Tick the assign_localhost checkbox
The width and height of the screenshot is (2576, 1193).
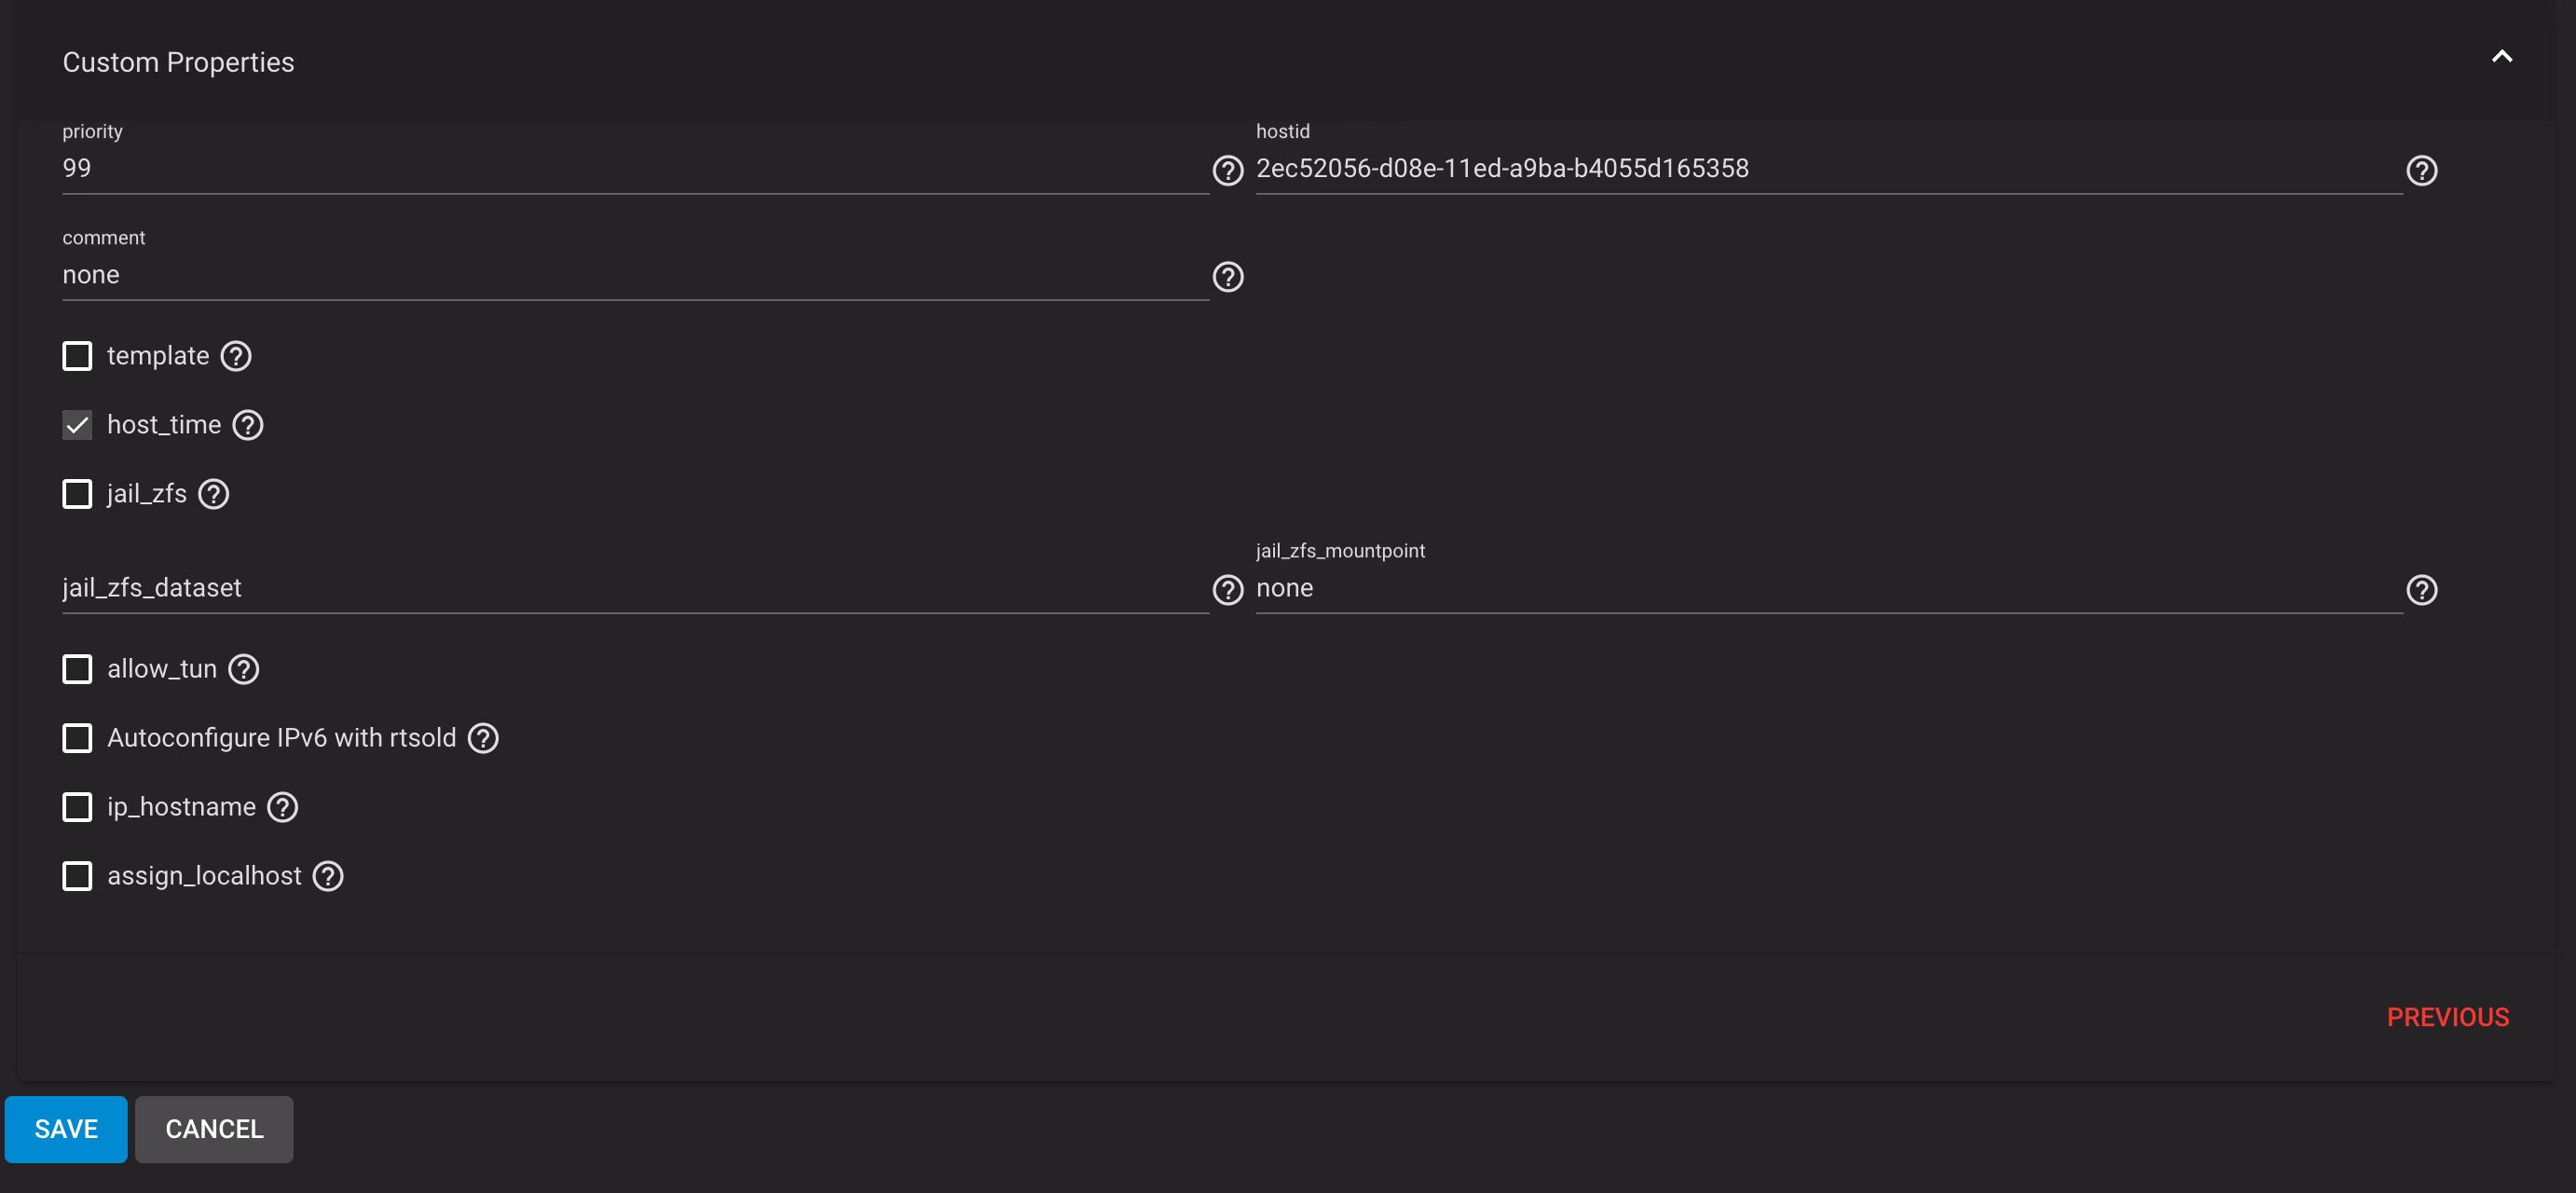coord(77,876)
